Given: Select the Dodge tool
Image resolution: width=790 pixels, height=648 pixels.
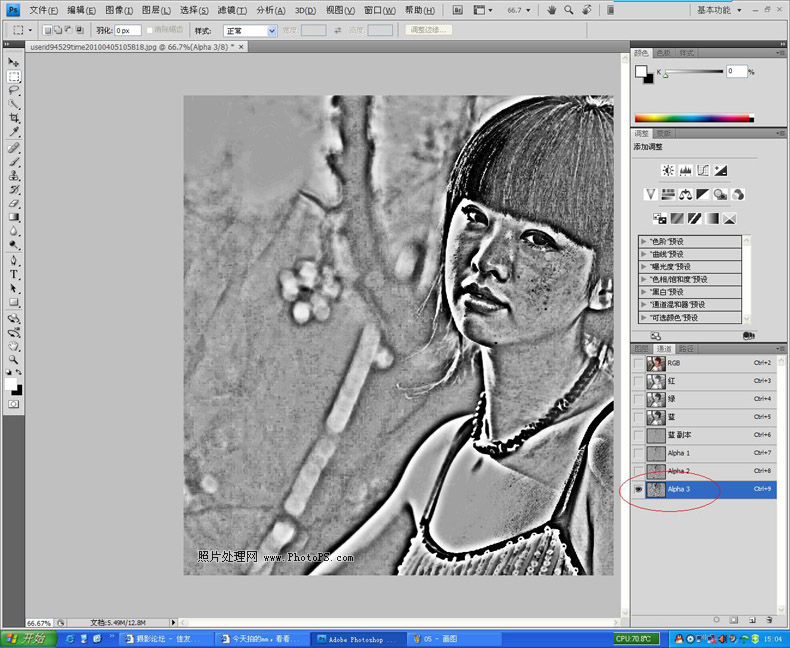Looking at the screenshot, I should pos(14,245).
